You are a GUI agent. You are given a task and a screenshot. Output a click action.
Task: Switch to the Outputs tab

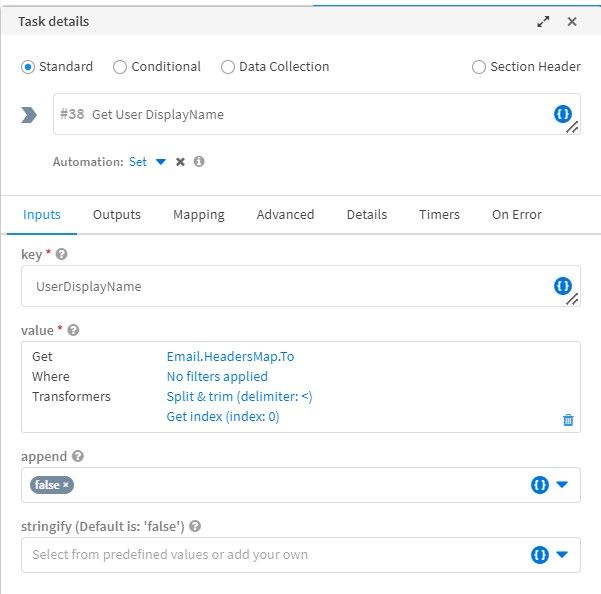tap(117, 214)
